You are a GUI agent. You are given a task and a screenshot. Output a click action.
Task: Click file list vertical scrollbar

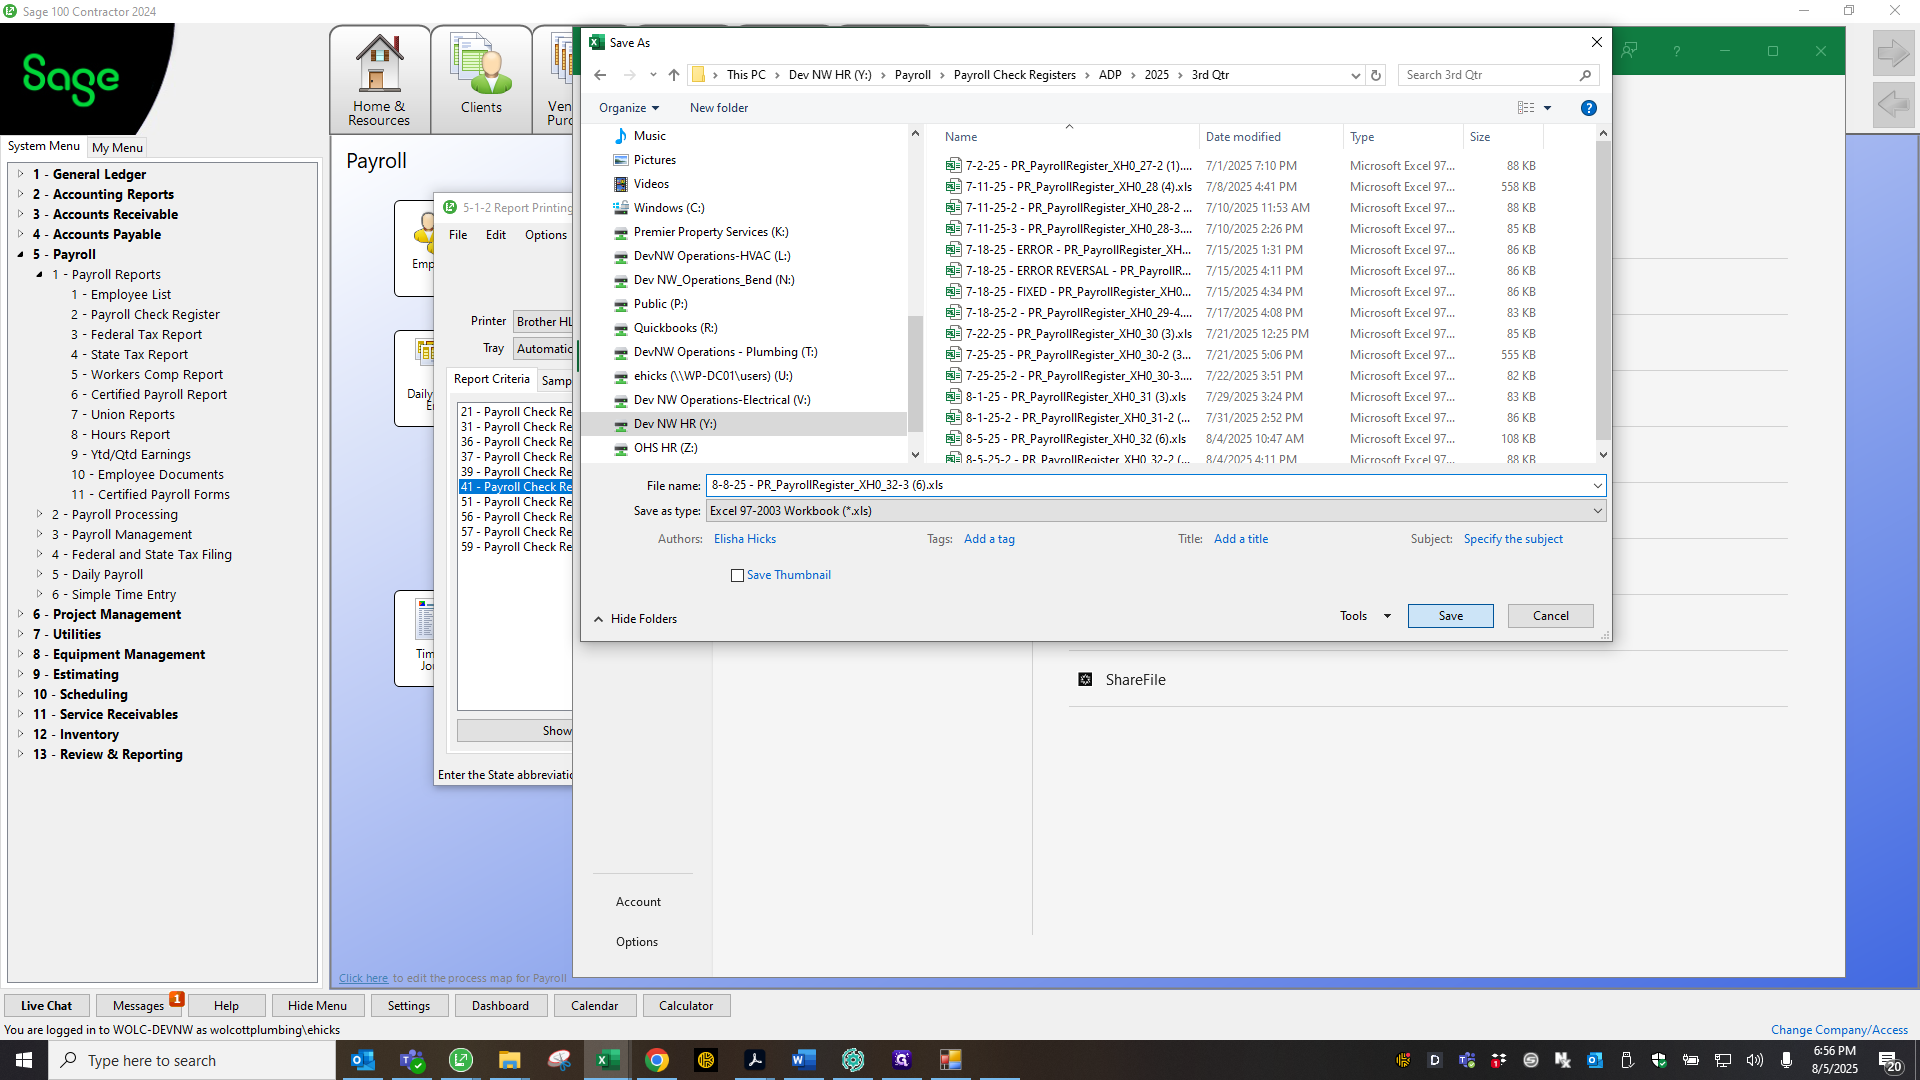(x=1603, y=290)
